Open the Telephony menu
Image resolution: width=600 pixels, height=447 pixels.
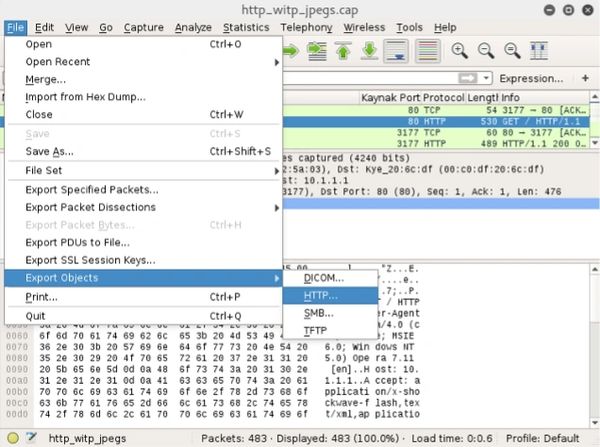306,28
